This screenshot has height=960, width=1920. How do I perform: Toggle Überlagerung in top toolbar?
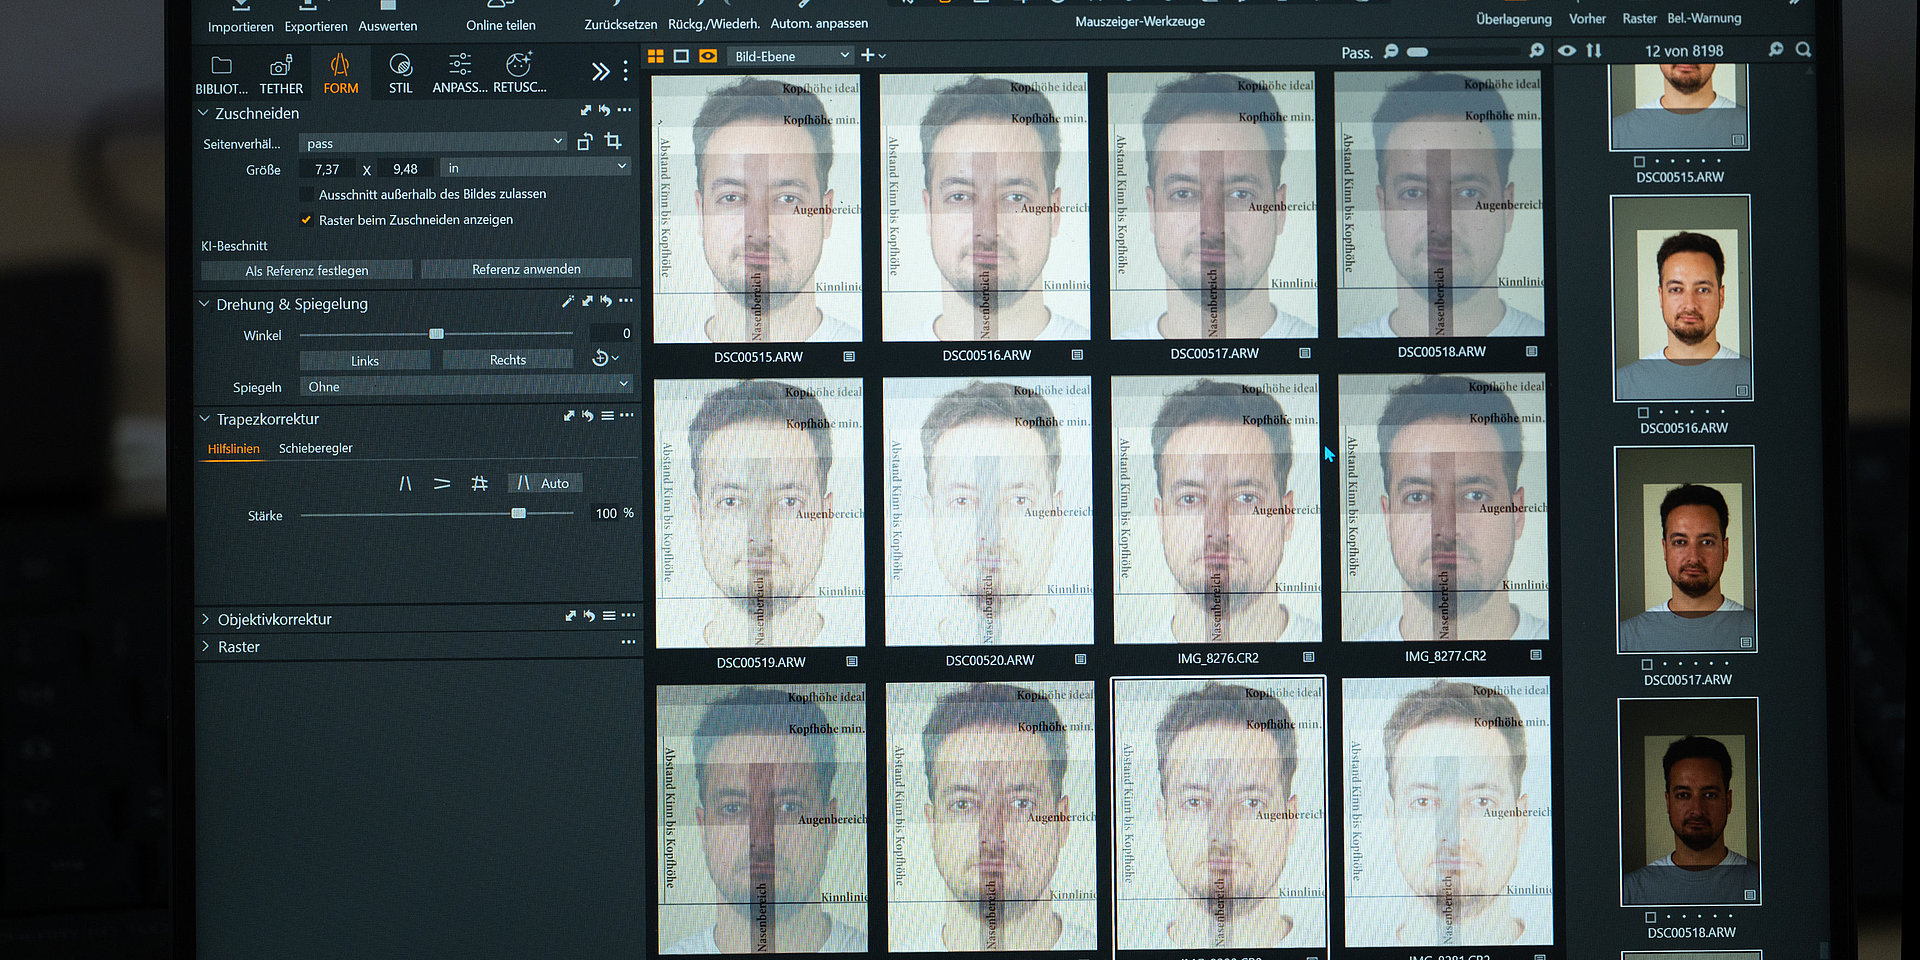point(1514,19)
